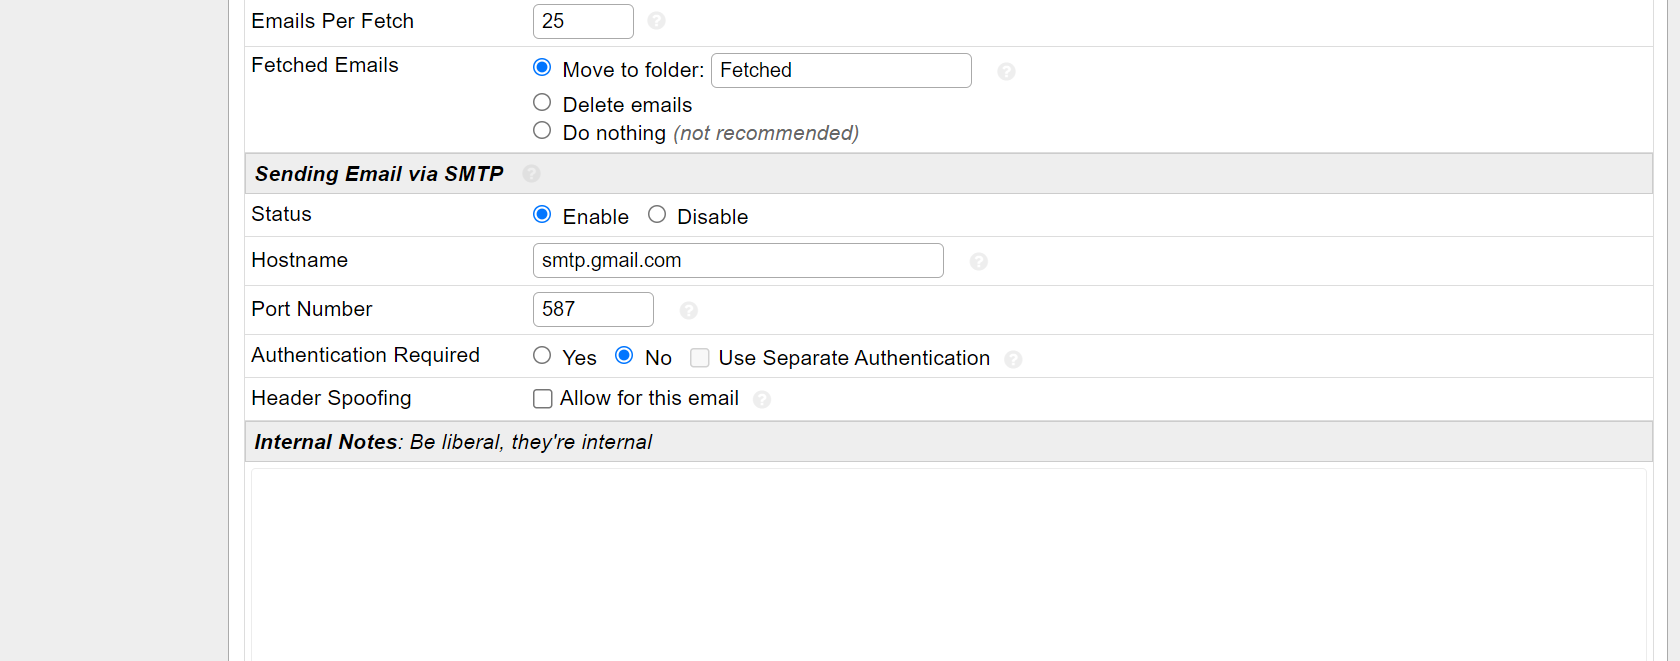
Task: Select the Delete emails option
Action: [542, 102]
